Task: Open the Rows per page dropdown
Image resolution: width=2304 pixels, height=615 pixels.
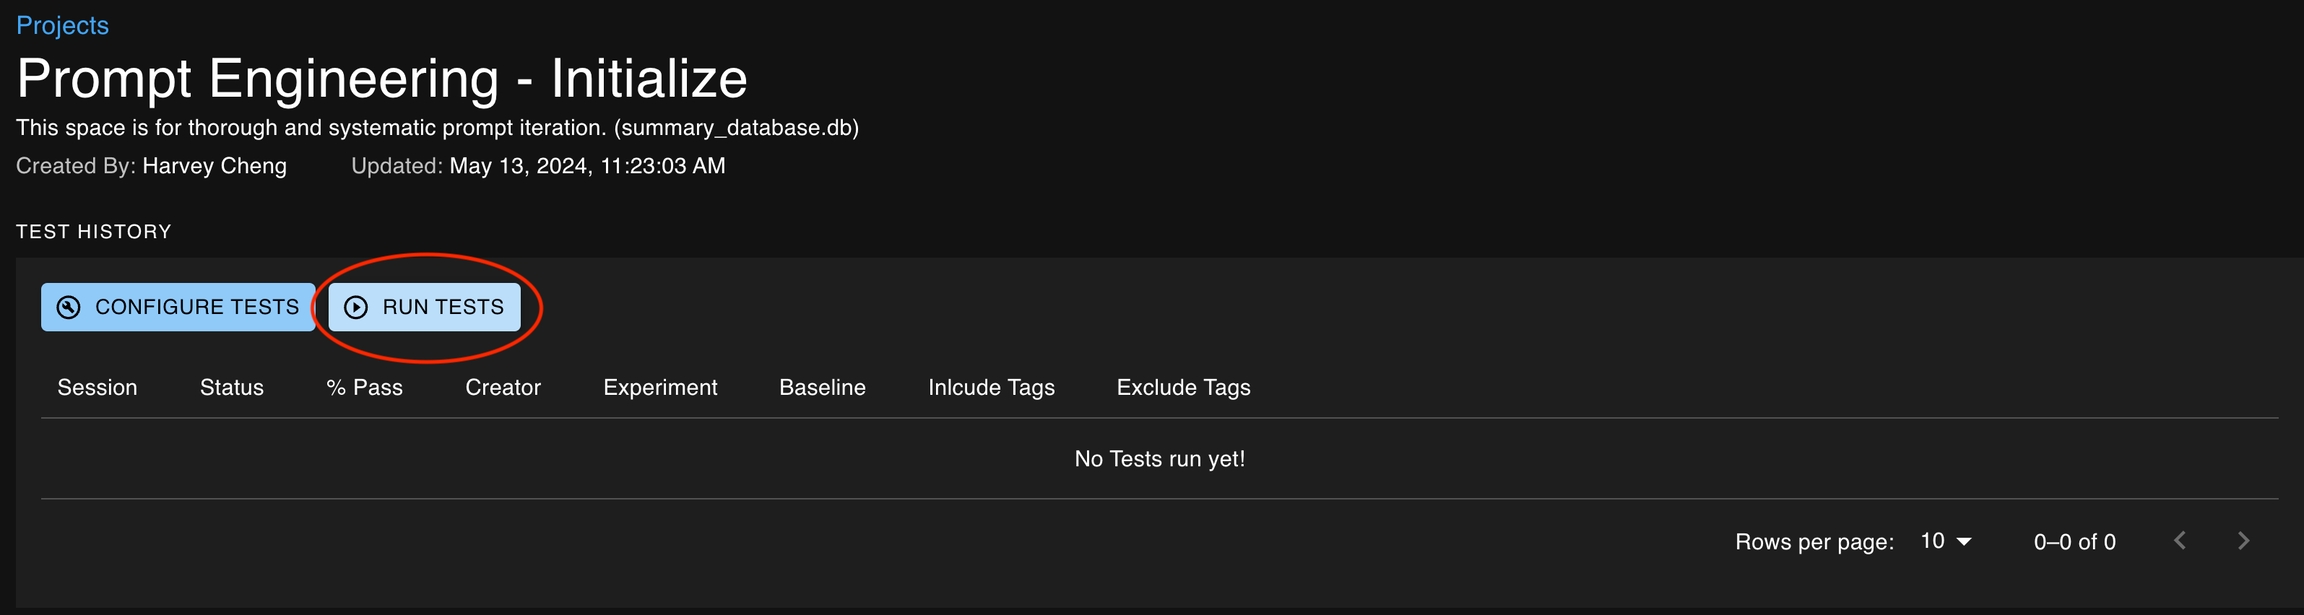Action: (1945, 541)
